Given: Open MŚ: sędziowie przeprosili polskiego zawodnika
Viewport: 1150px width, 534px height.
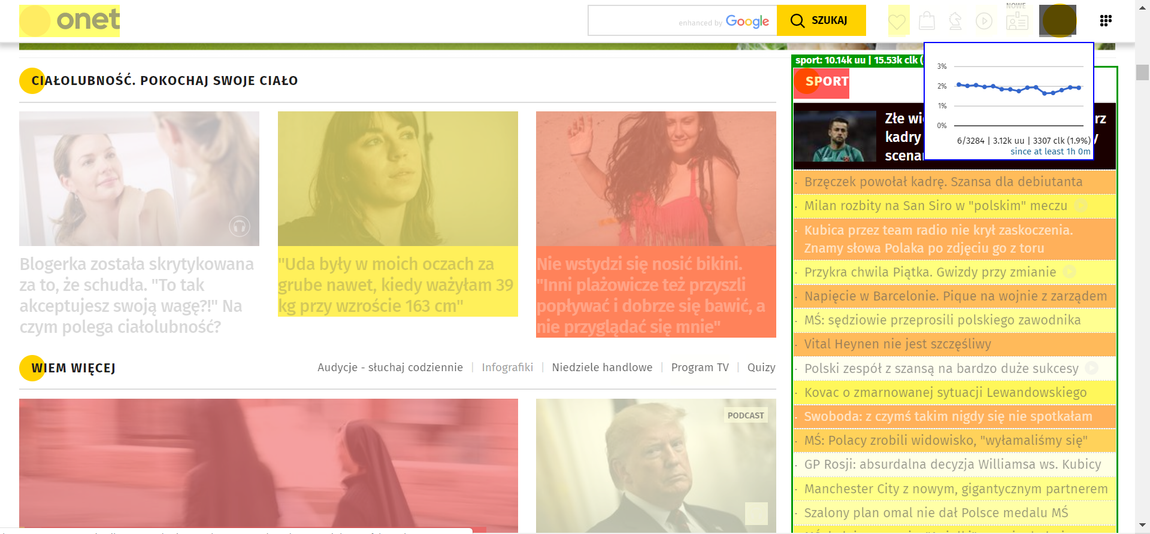Looking at the screenshot, I should pos(942,321).
